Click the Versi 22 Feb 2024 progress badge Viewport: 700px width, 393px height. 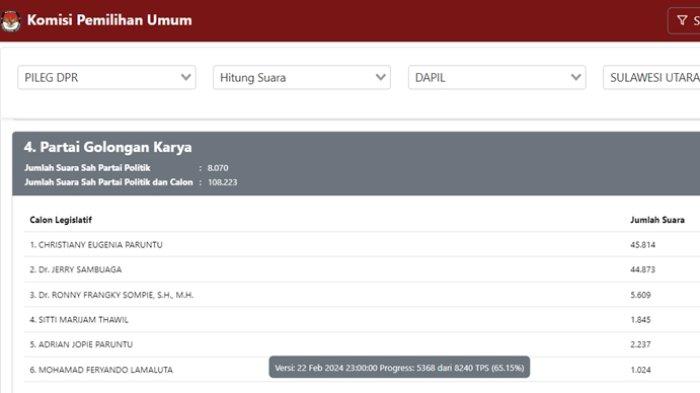399,368
